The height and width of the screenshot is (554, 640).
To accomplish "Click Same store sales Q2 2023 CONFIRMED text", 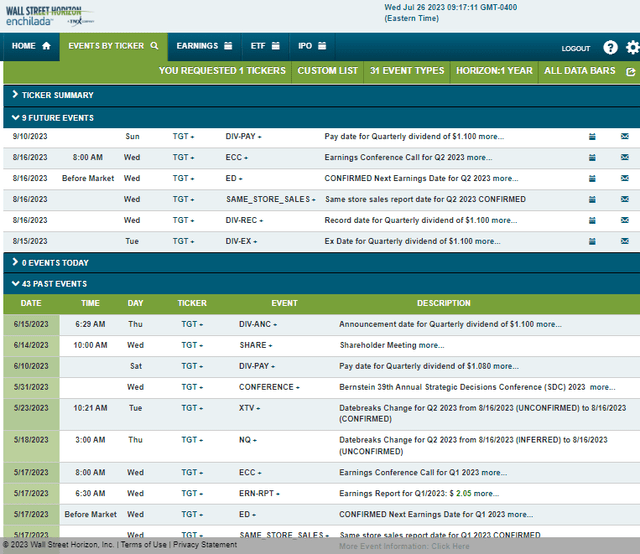I will (x=425, y=200).
